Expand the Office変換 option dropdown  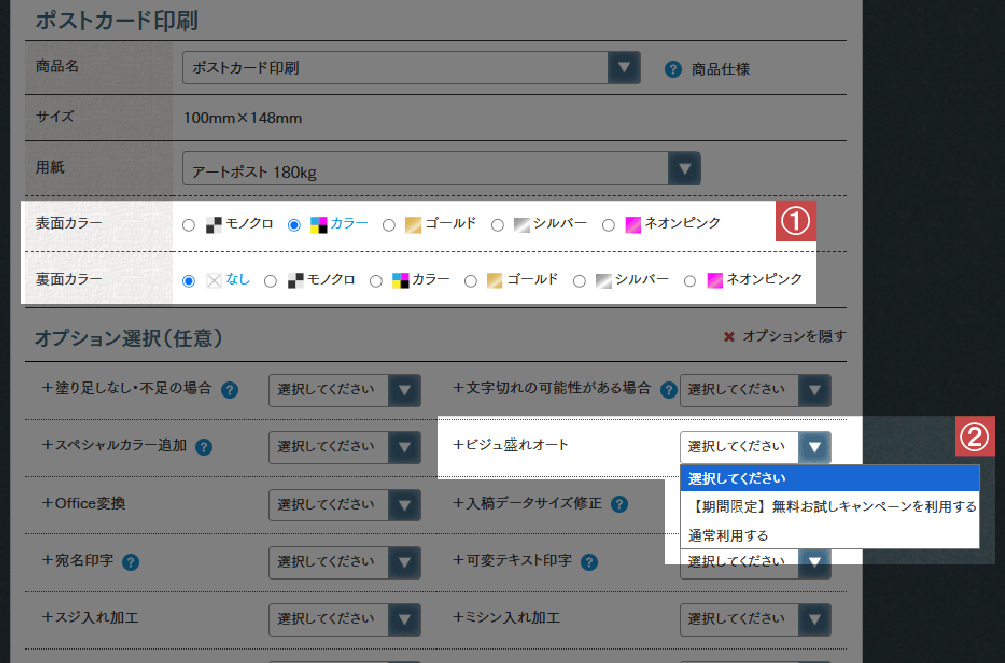click(344, 505)
